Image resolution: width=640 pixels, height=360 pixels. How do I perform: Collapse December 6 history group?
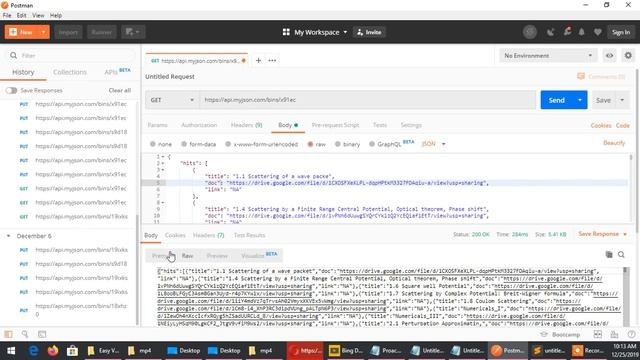[8, 236]
